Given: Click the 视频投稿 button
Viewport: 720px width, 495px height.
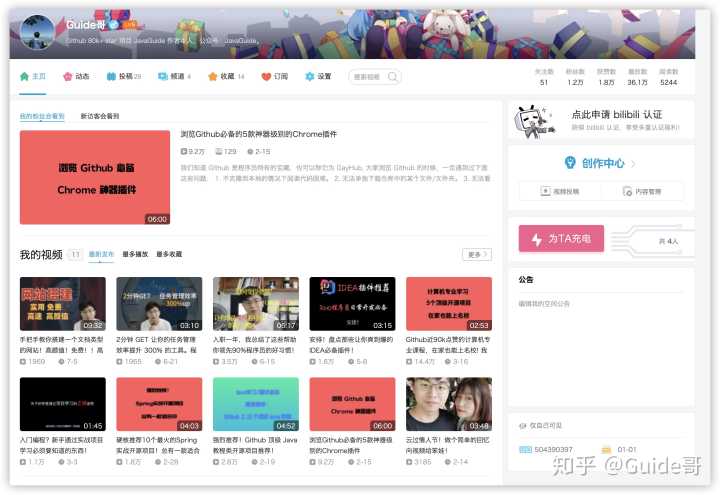Looking at the screenshot, I should tap(560, 191).
